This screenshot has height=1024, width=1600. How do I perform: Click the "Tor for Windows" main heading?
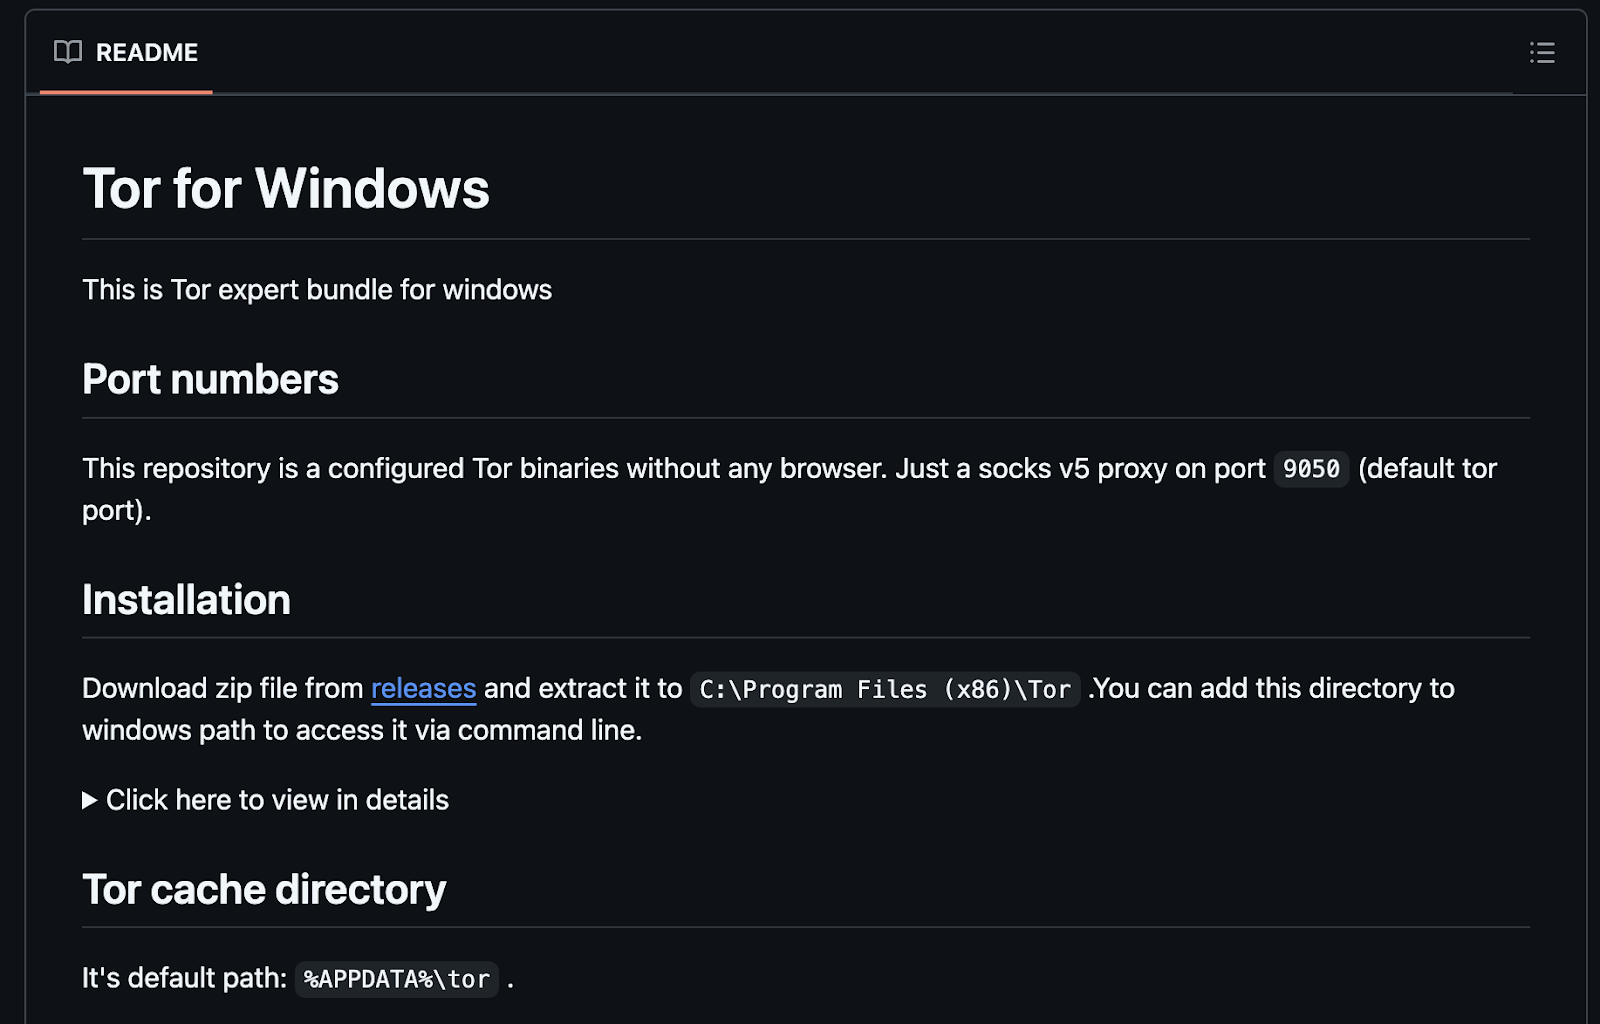tap(286, 189)
